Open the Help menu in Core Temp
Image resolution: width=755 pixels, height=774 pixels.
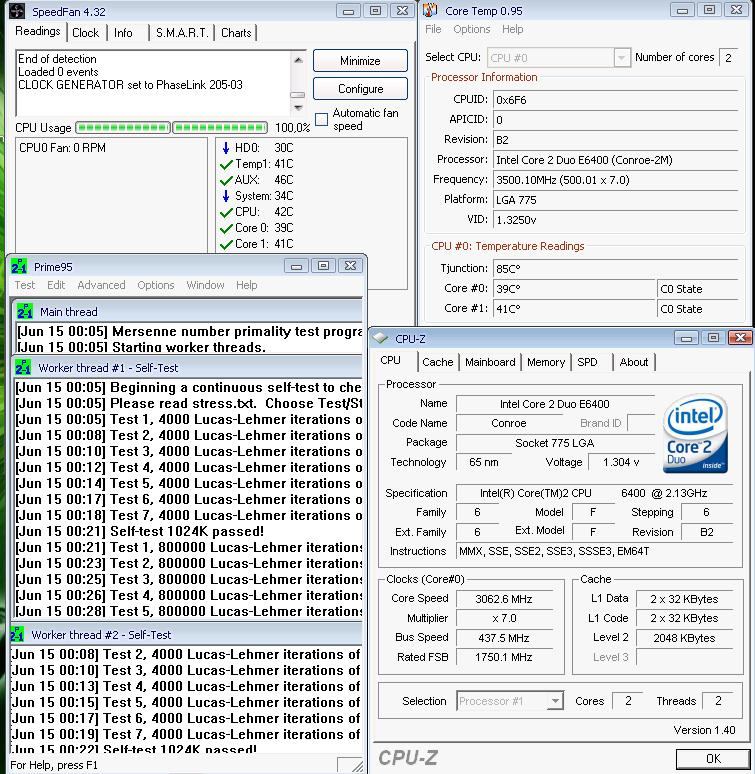pyautogui.click(x=512, y=29)
